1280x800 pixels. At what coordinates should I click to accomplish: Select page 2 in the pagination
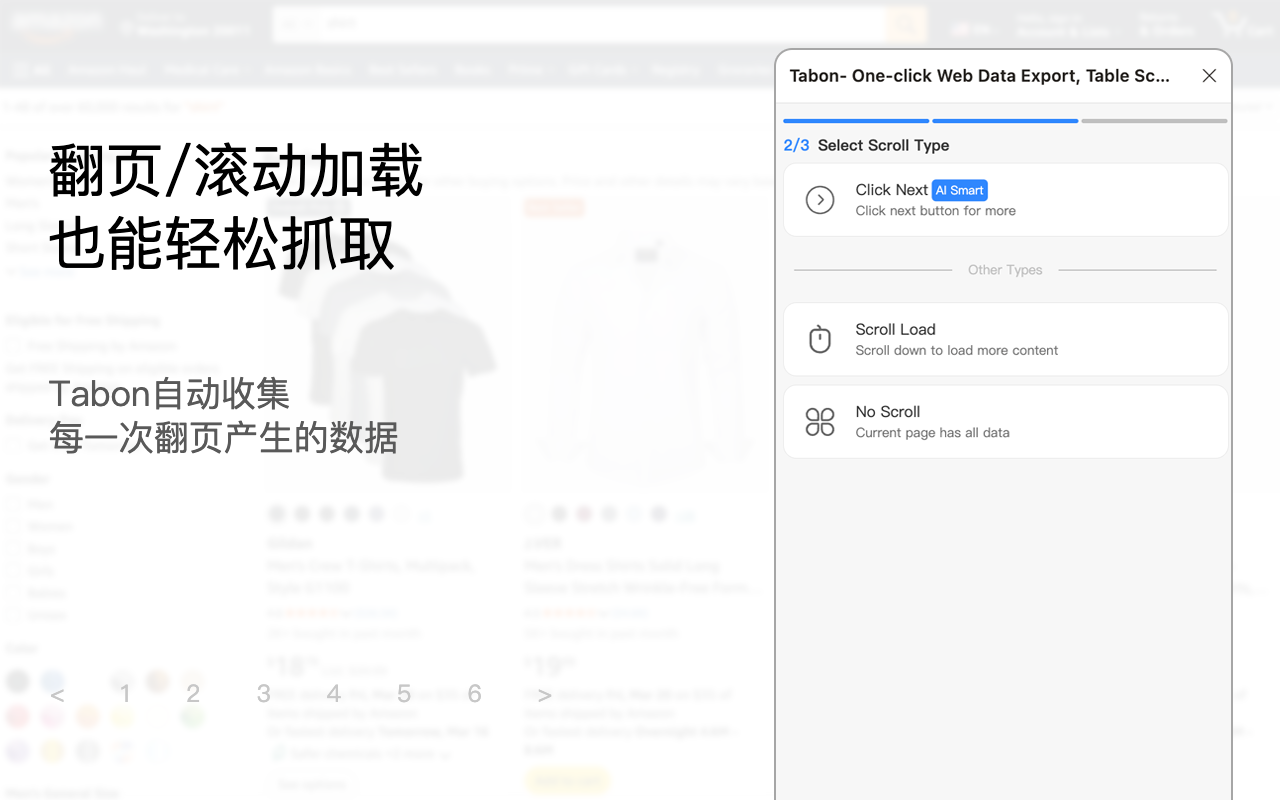[x=193, y=694]
